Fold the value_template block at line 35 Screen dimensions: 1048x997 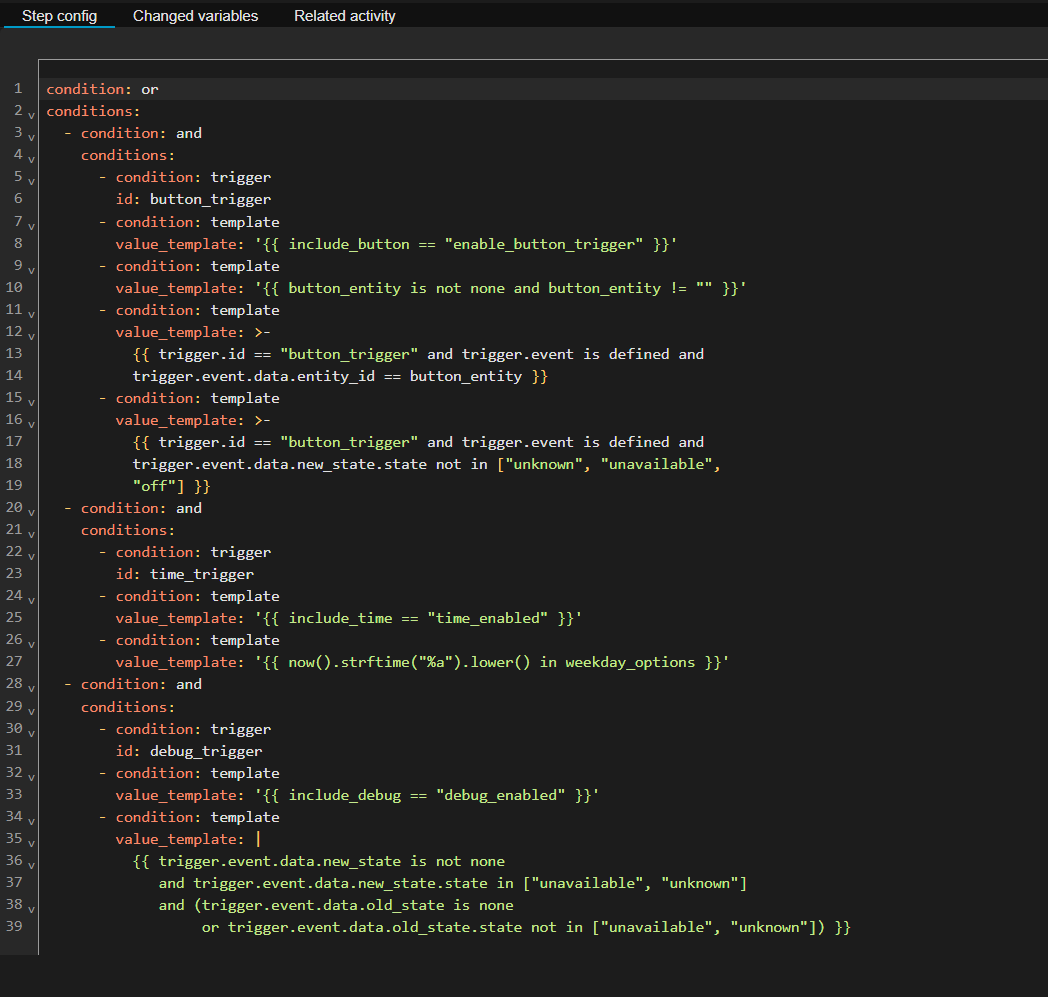[x=31, y=843]
